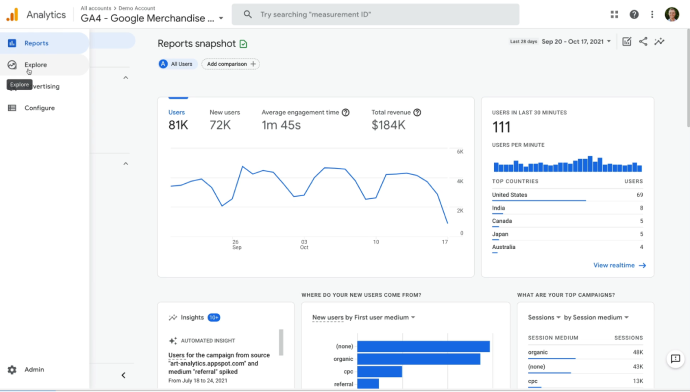Click the (none) bar in new users chart
Image resolution: width=690 pixels, height=392 pixels.
(423, 346)
